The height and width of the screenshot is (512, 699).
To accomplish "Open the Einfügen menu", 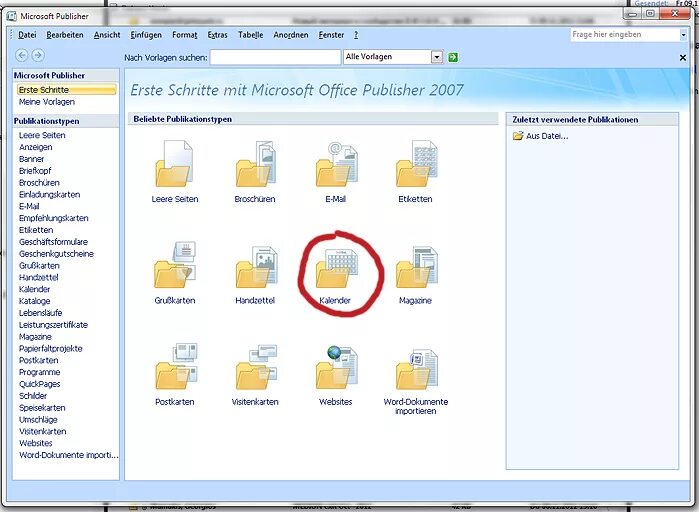I will point(146,35).
